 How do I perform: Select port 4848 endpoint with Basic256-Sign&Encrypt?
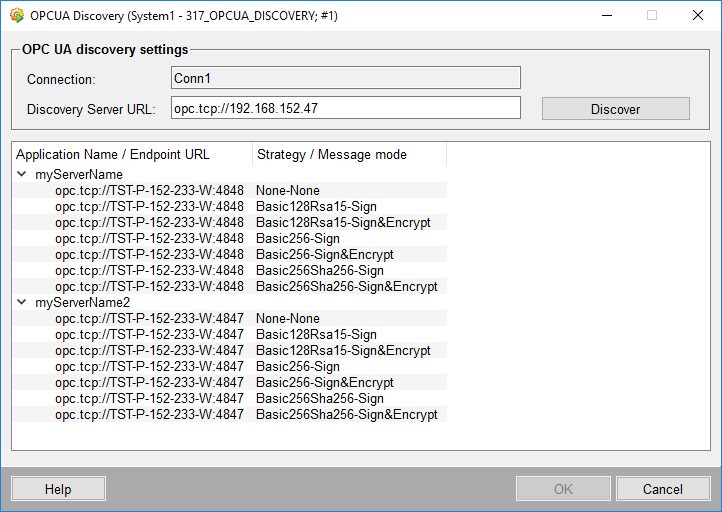(x=149, y=255)
